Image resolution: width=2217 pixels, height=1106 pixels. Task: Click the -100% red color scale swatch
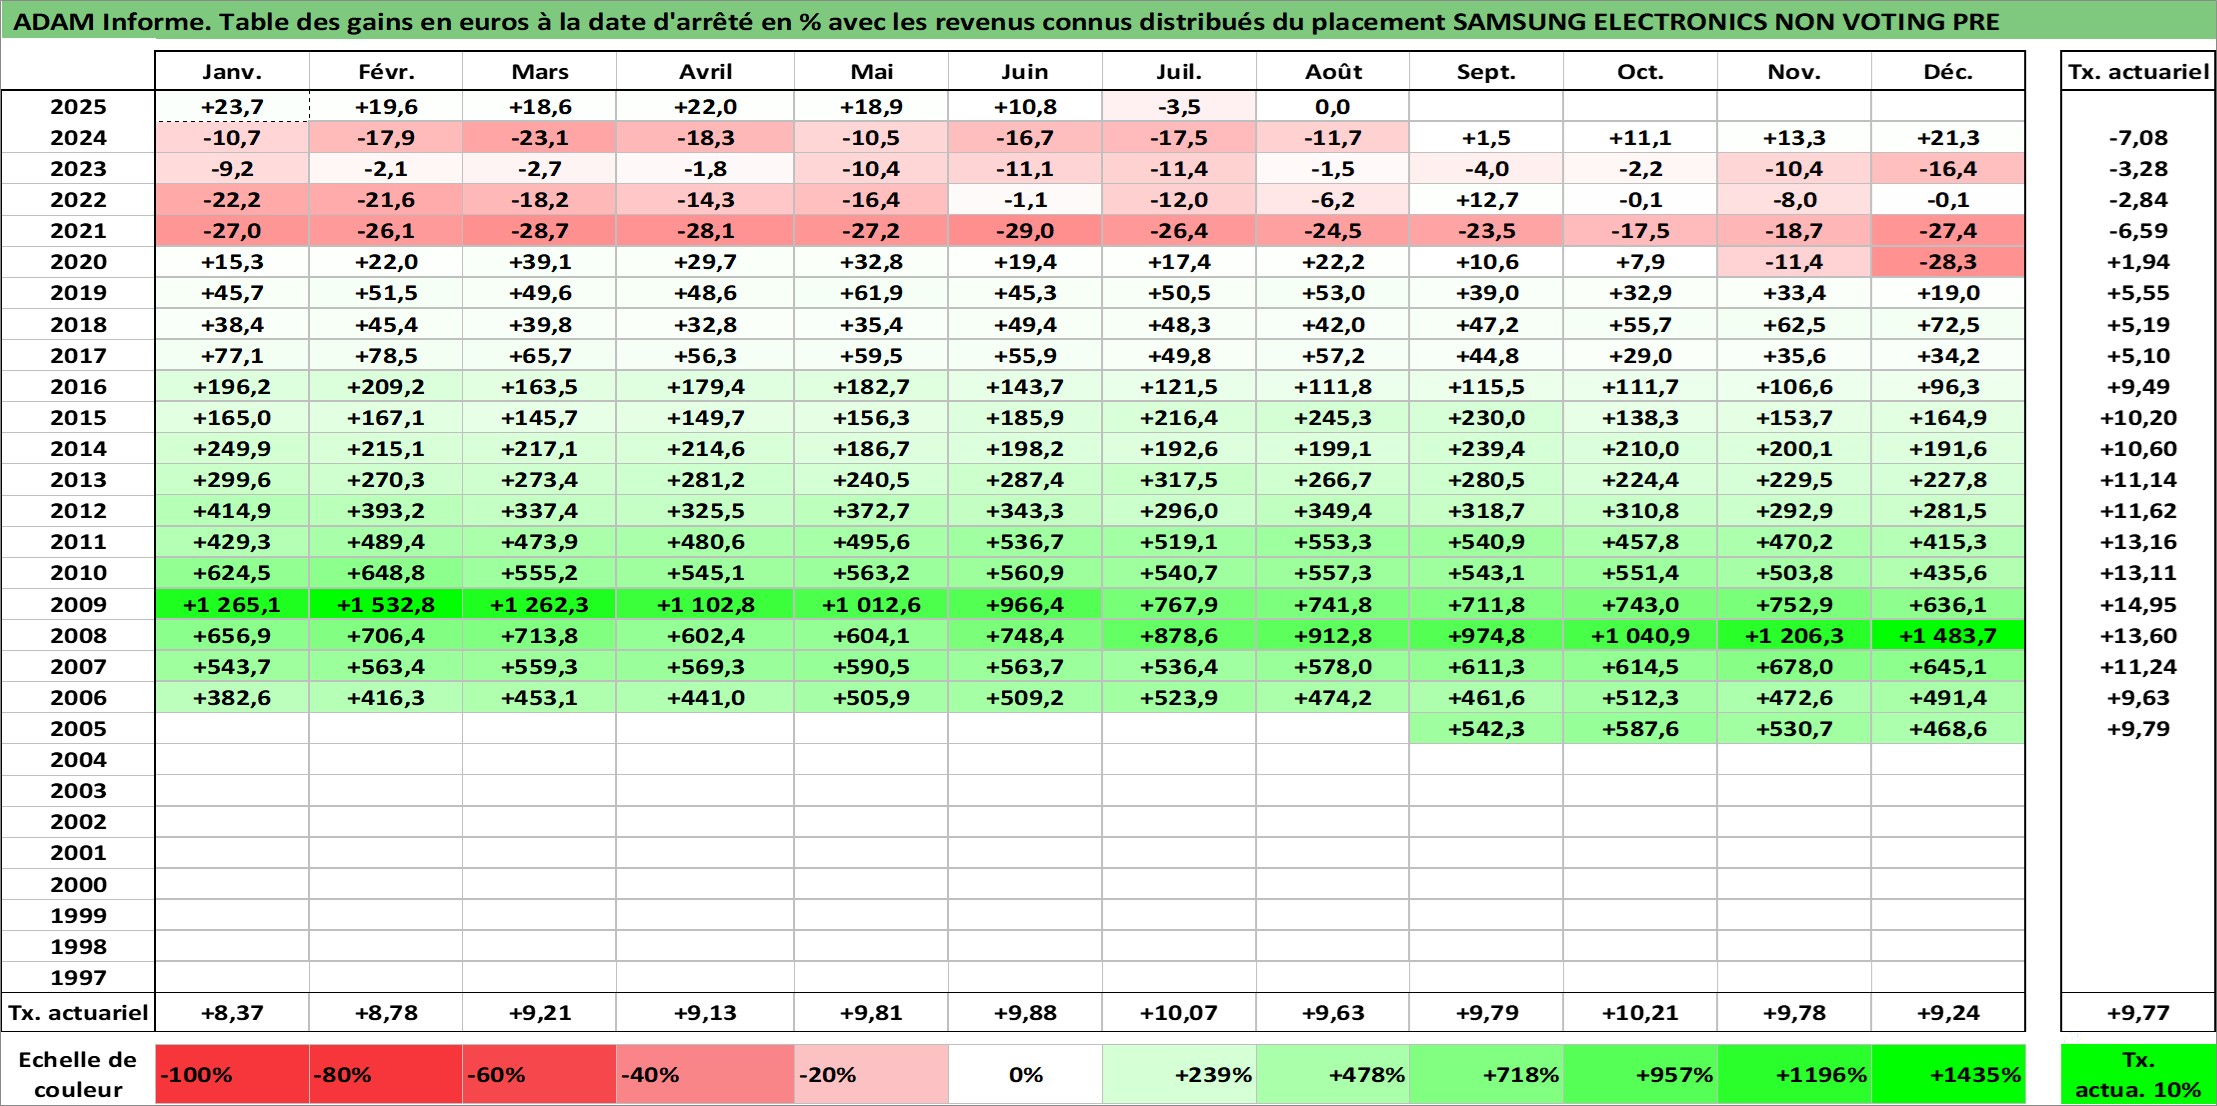pos(232,1075)
